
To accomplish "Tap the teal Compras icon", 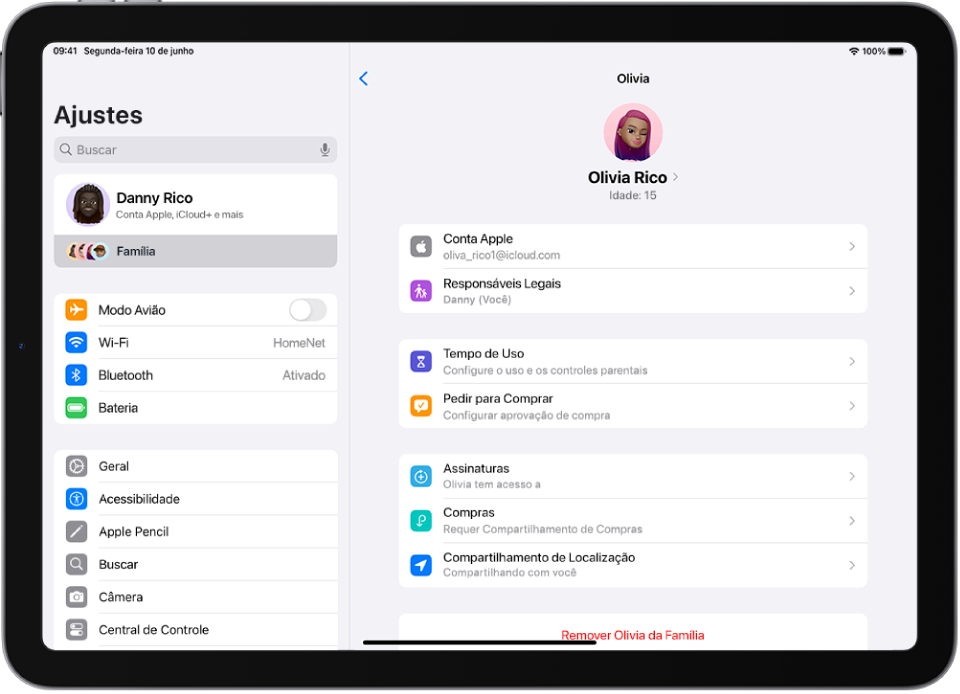I will coord(421,521).
